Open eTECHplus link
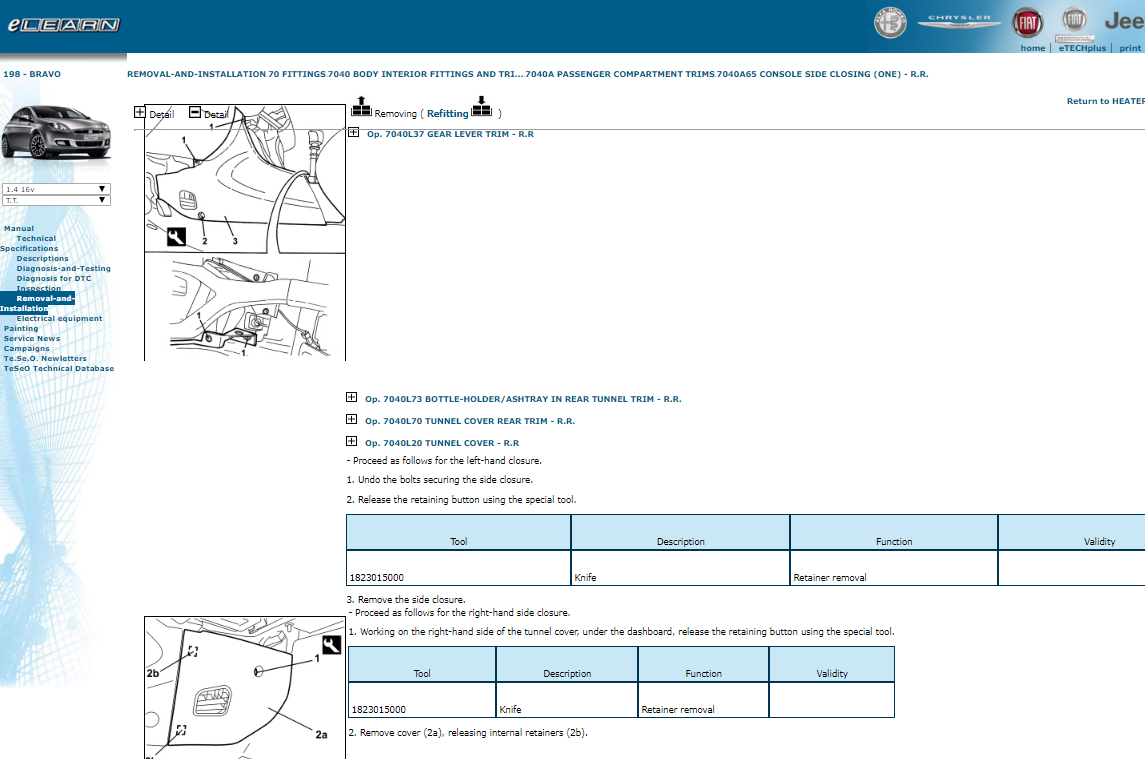The image size is (1145, 759). 1082,48
